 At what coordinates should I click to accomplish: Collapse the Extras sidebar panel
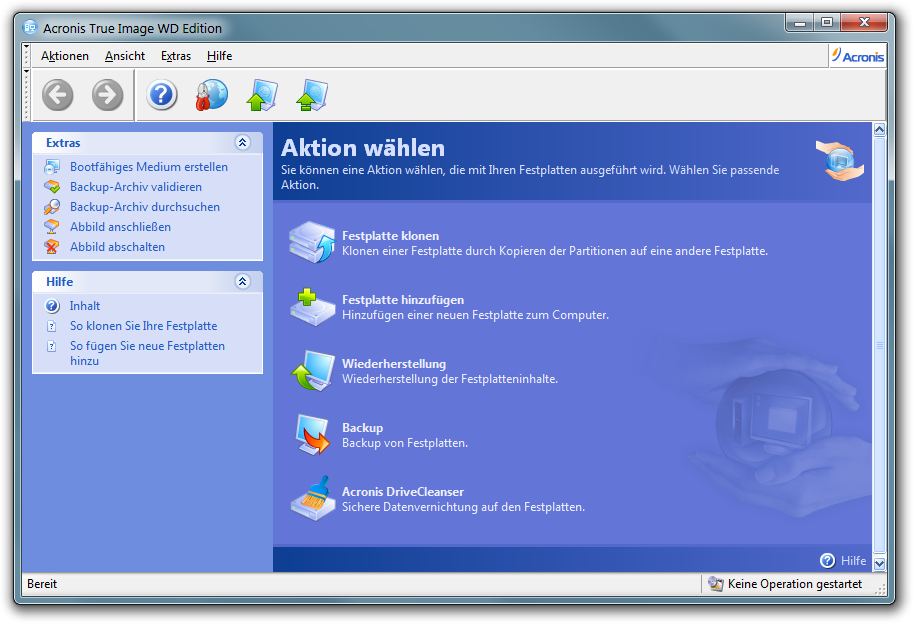coord(242,142)
